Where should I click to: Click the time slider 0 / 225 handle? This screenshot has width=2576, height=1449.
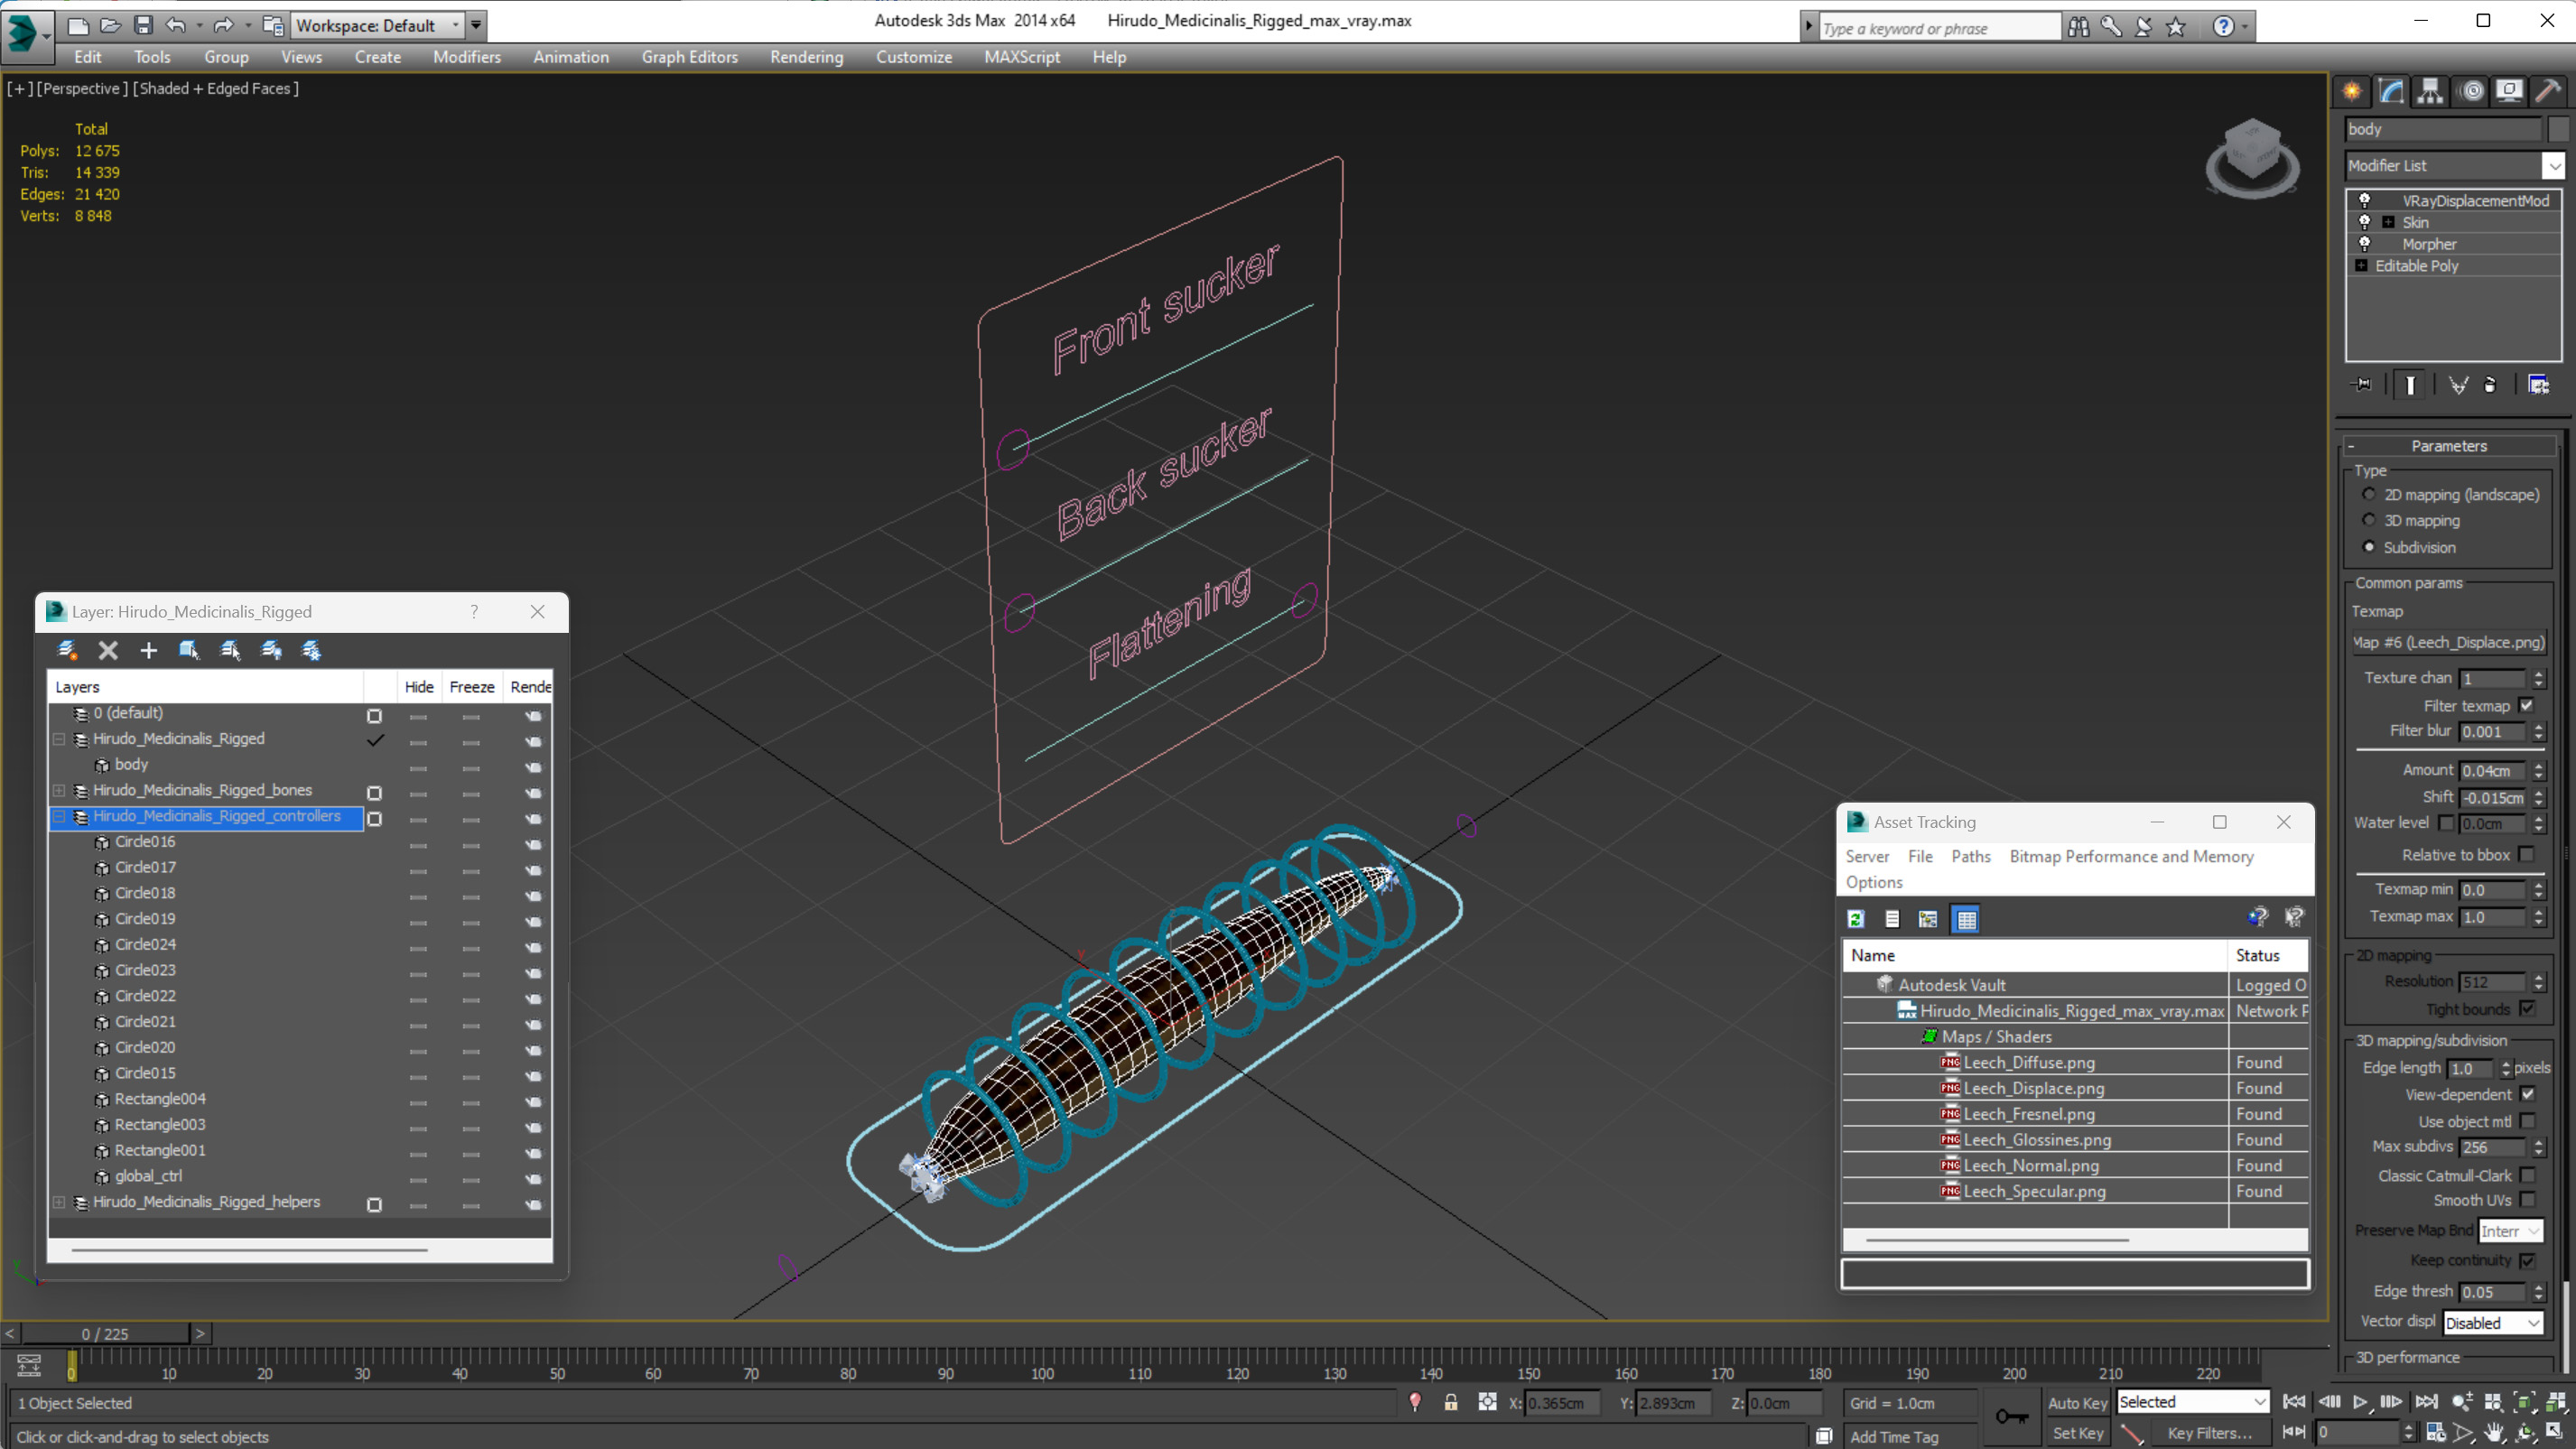click(x=105, y=1333)
